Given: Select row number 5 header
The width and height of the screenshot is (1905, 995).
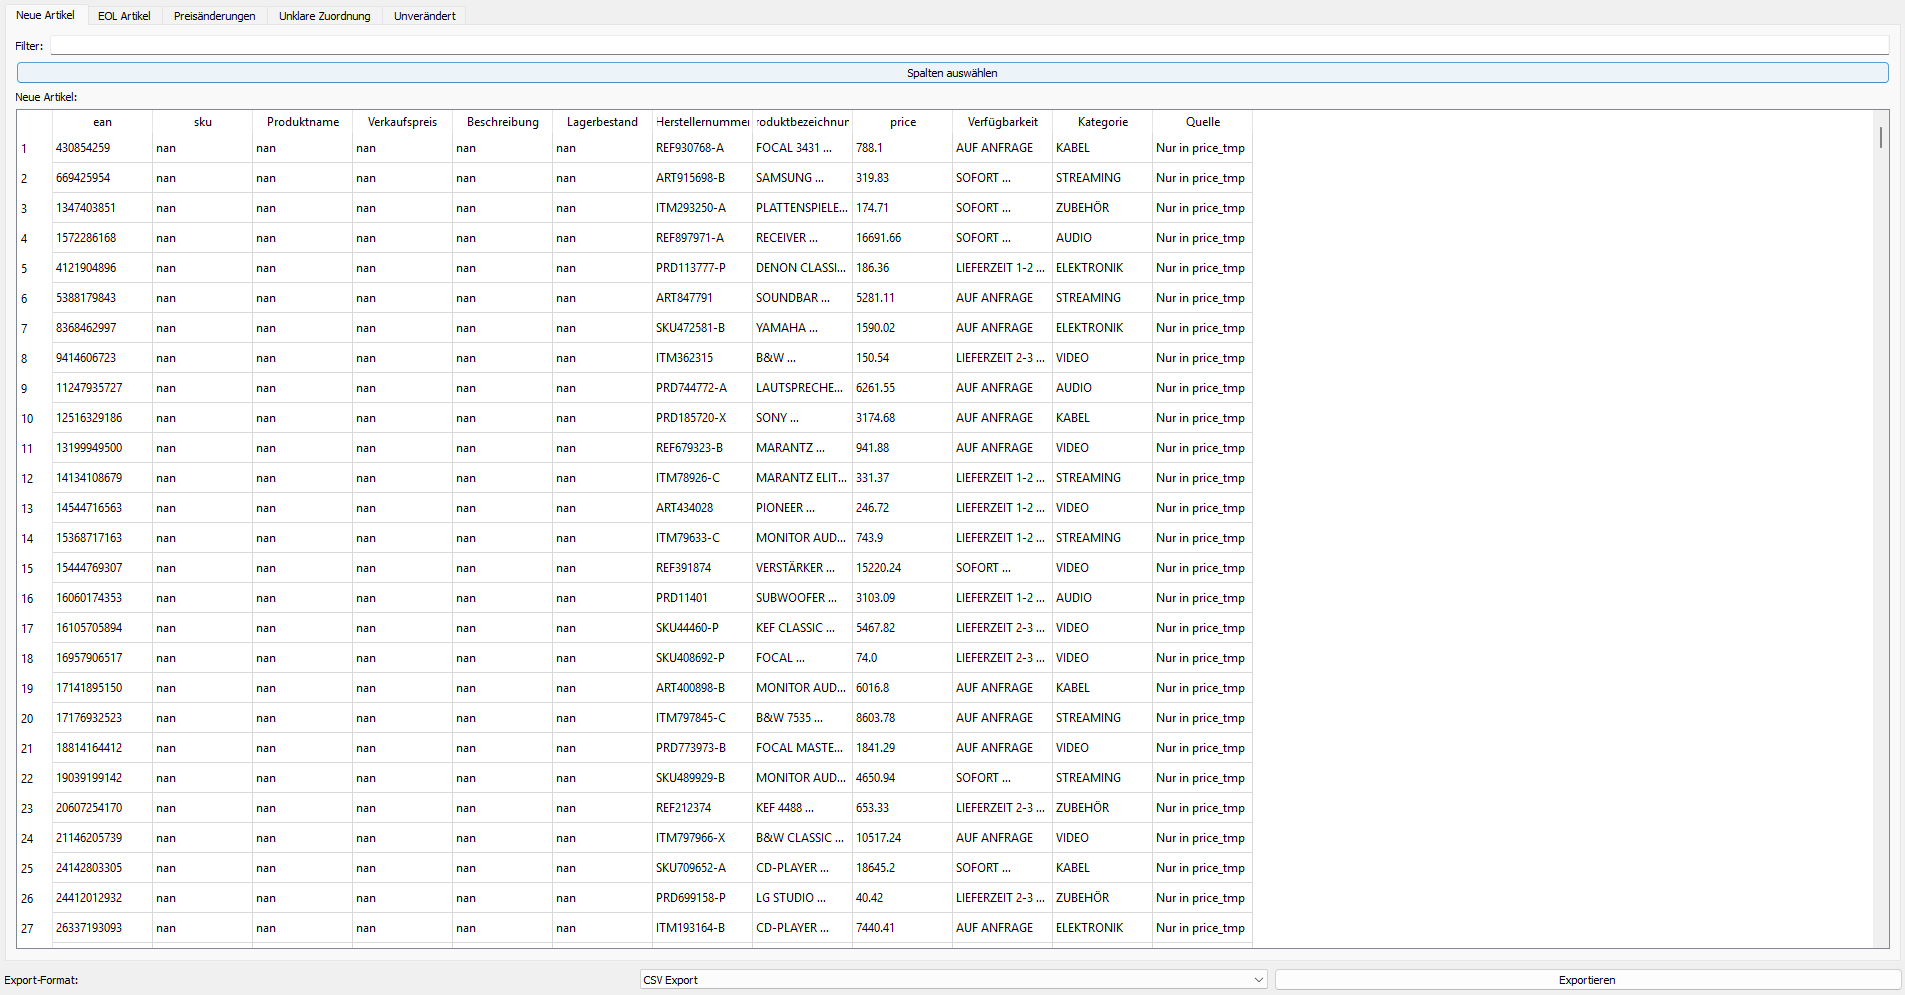Looking at the screenshot, I should pos(25,268).
